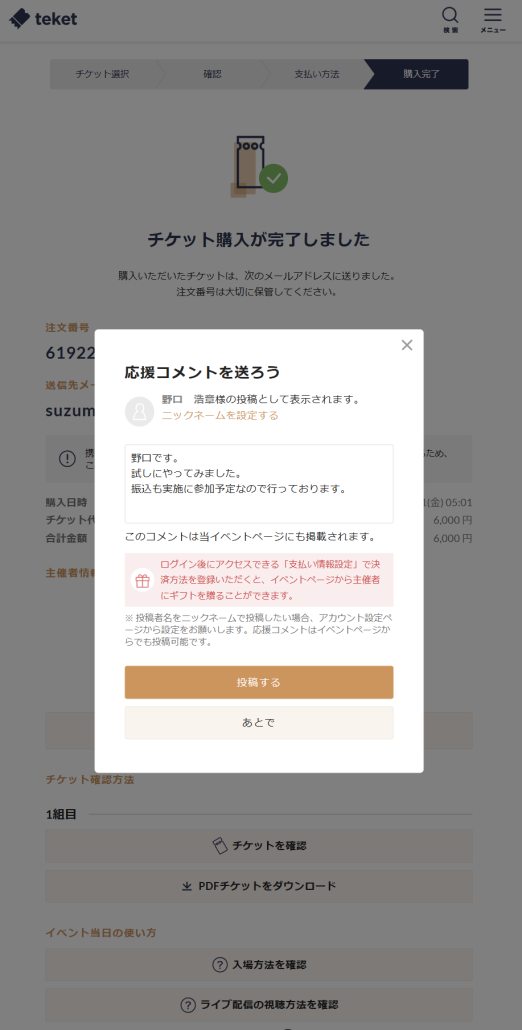Click the gift icon in pink notice

(142, 580)
